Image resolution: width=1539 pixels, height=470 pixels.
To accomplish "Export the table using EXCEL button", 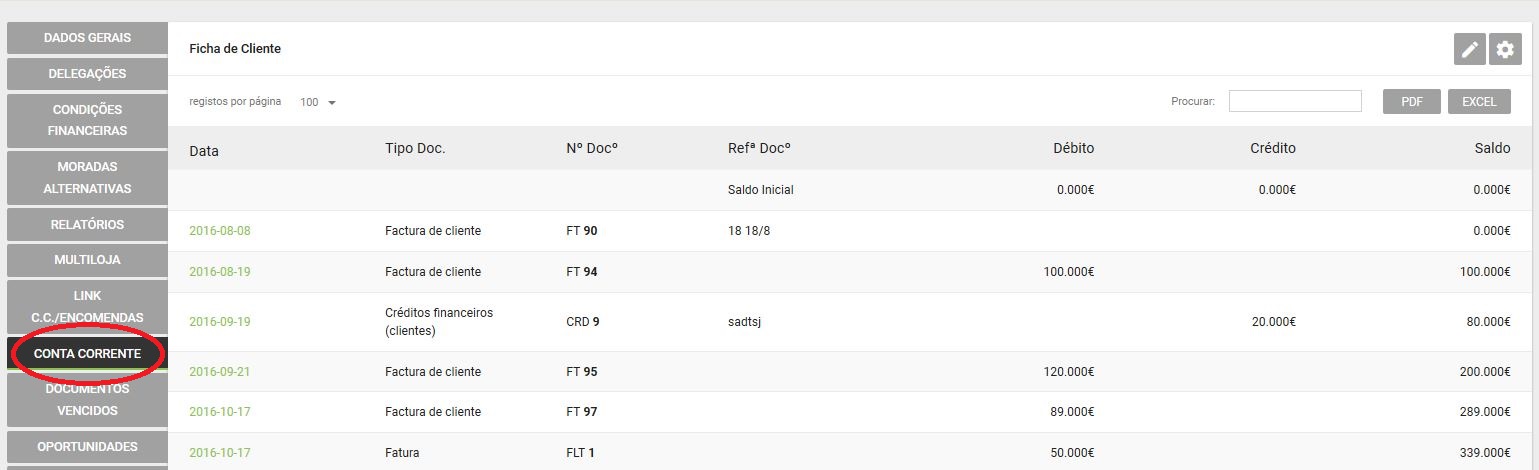I will point(1479,101).
